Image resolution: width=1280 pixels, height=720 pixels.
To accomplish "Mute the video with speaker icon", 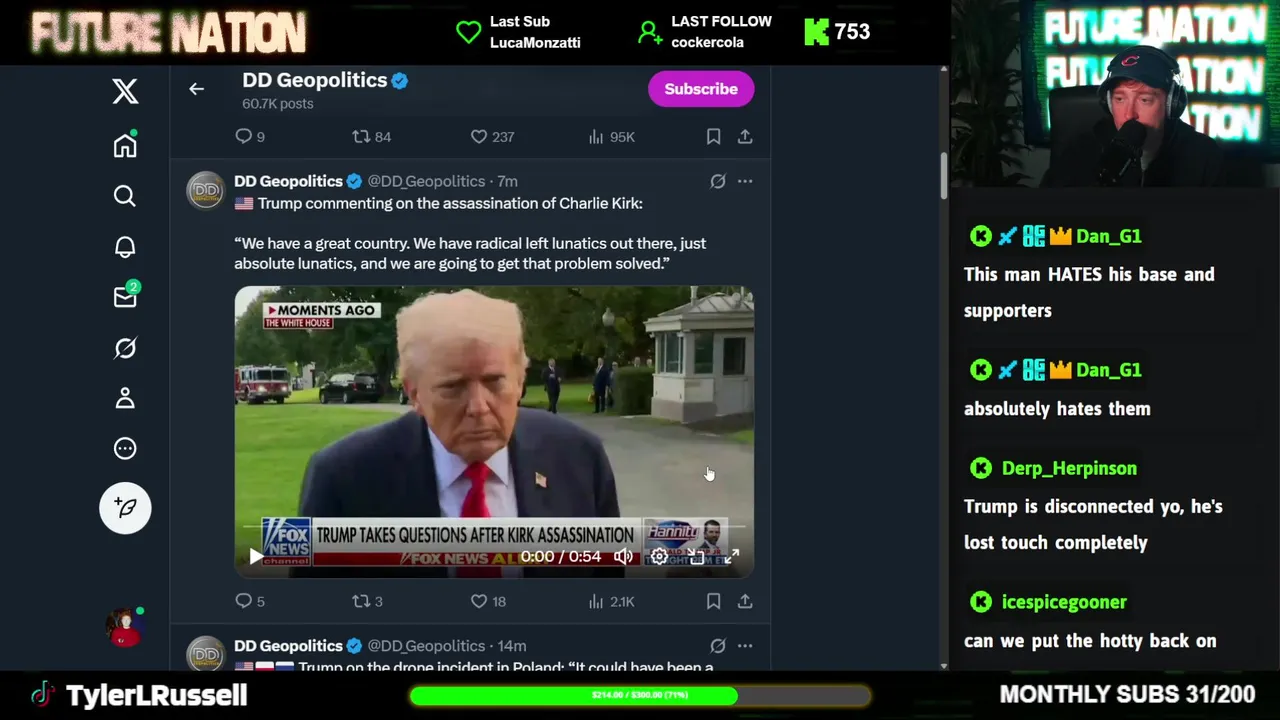I will (x=623, y=556).
